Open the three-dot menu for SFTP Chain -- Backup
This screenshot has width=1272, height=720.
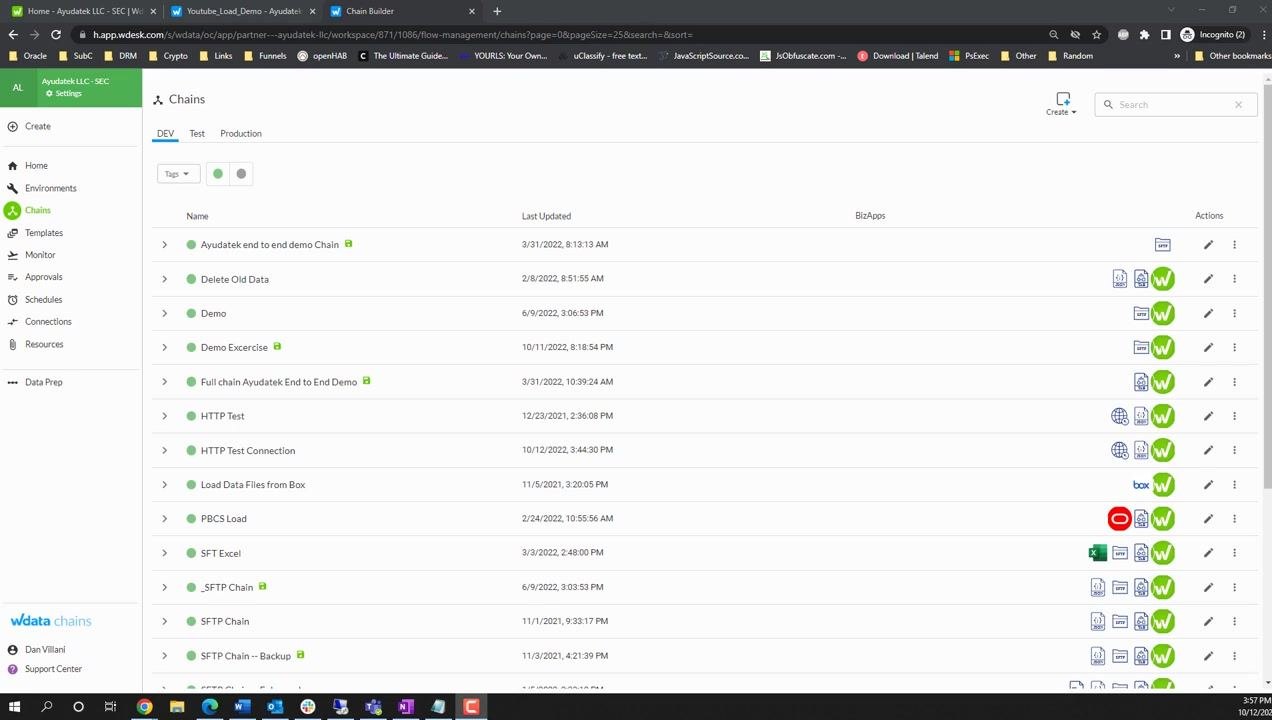pyautogui.click(x=1234, y=656)
